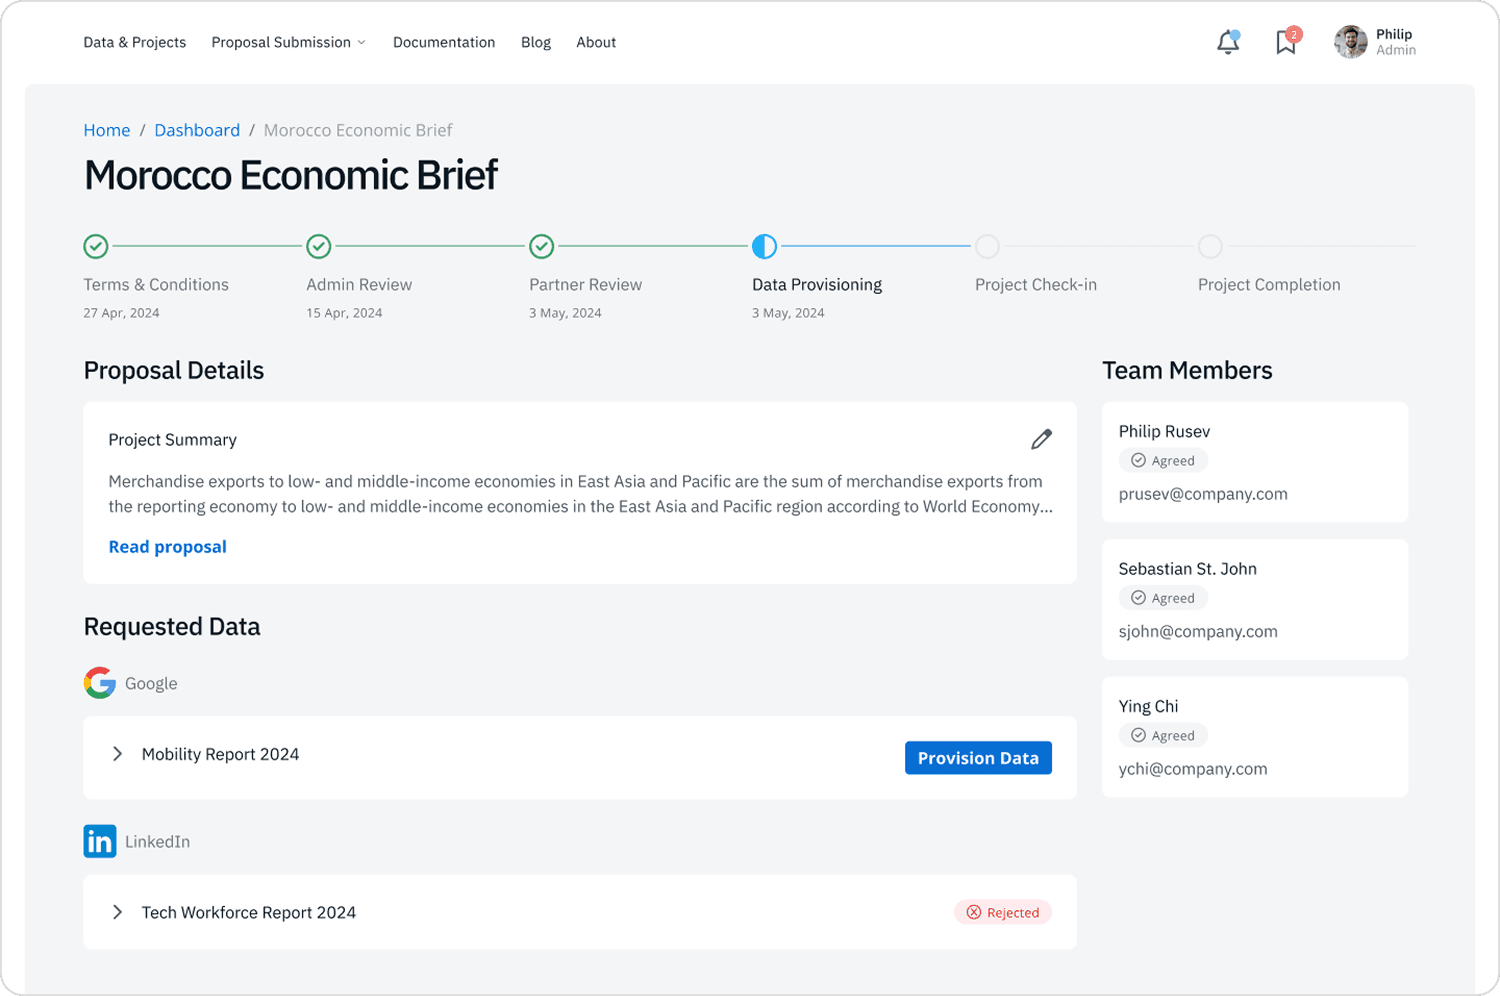
Task: Click the Project Completion step circle
Action: coord(1210,246)
